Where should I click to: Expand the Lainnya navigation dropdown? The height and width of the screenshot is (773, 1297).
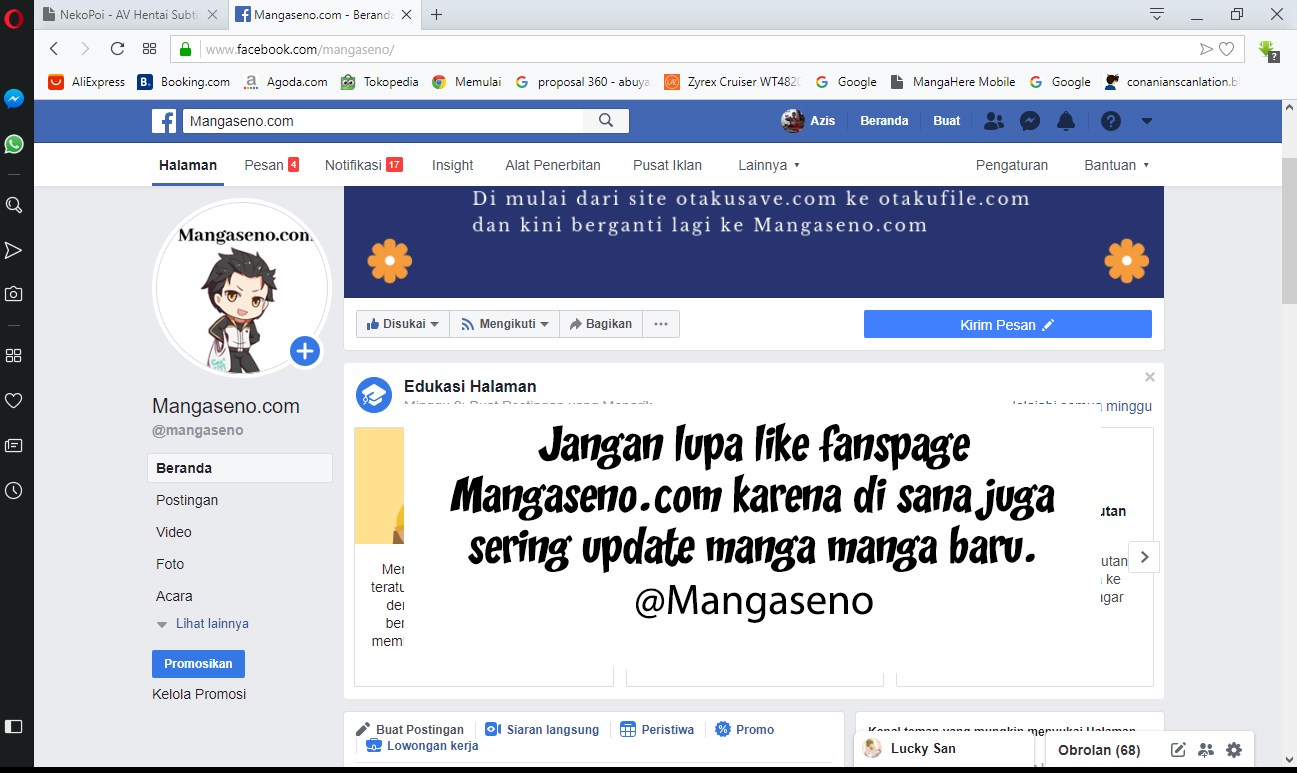tap(768, 165)
